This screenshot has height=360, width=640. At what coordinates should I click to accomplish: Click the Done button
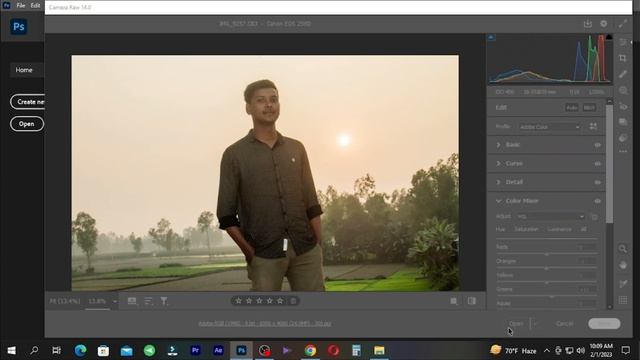tap(604, 324)
